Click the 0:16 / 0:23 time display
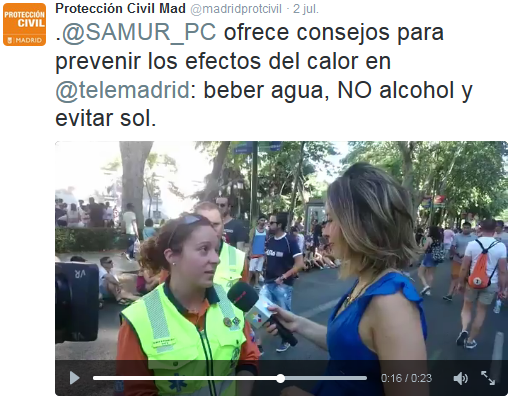Viewport: 514px width, 402px height. coord(406,378)
